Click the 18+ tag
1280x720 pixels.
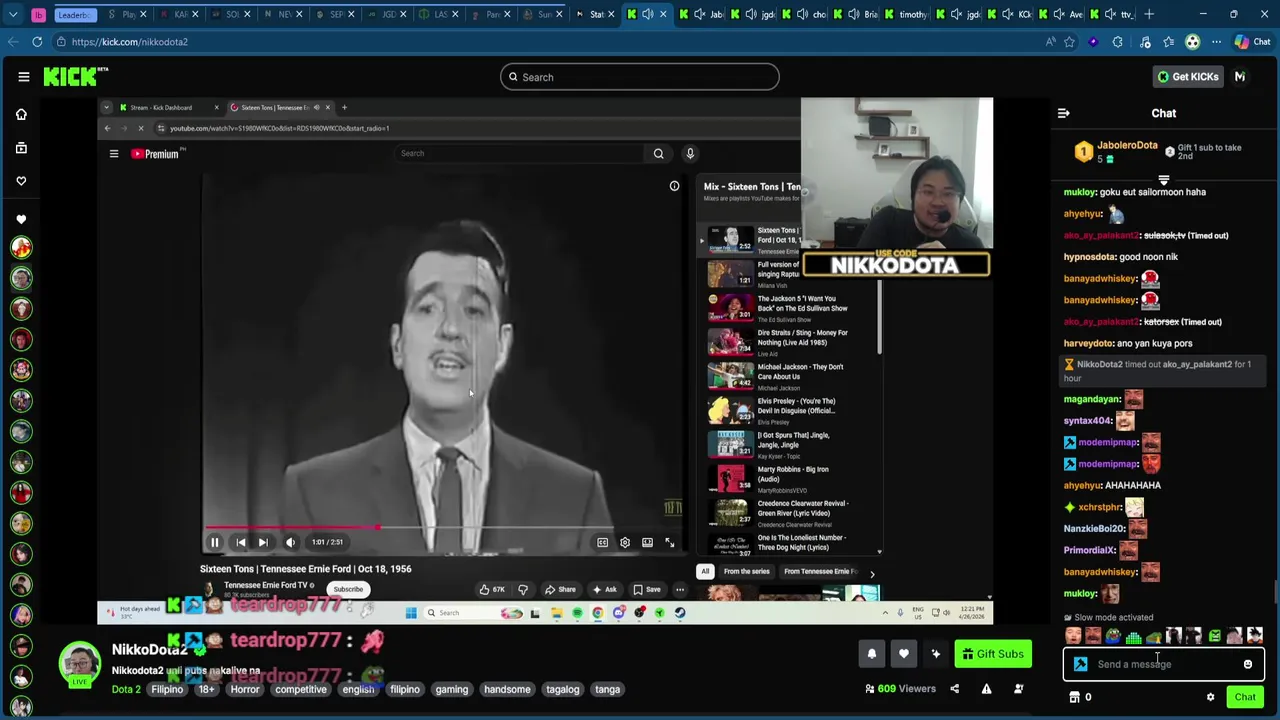(x=206, y=689)
